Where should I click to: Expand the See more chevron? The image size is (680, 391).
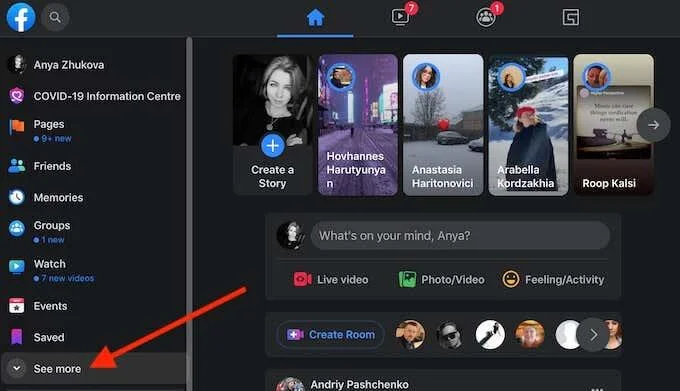pos(16,368)
